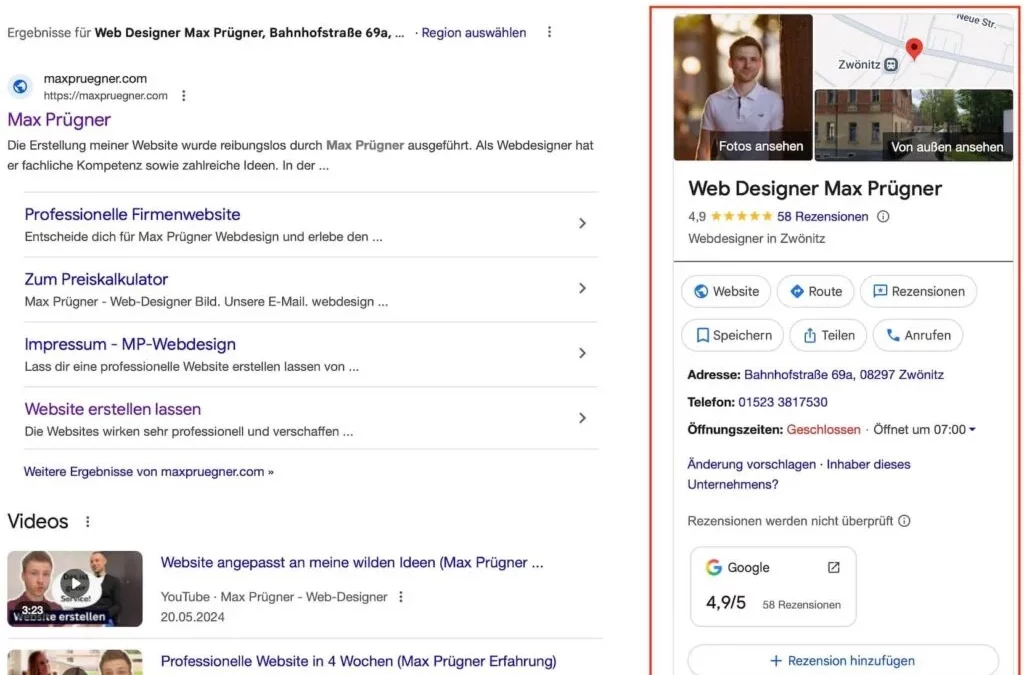Open the three-dot menu beside Videos heading
Viewport: 1024px width, 675px height.
pyautogui.click(x=88, y=522)
